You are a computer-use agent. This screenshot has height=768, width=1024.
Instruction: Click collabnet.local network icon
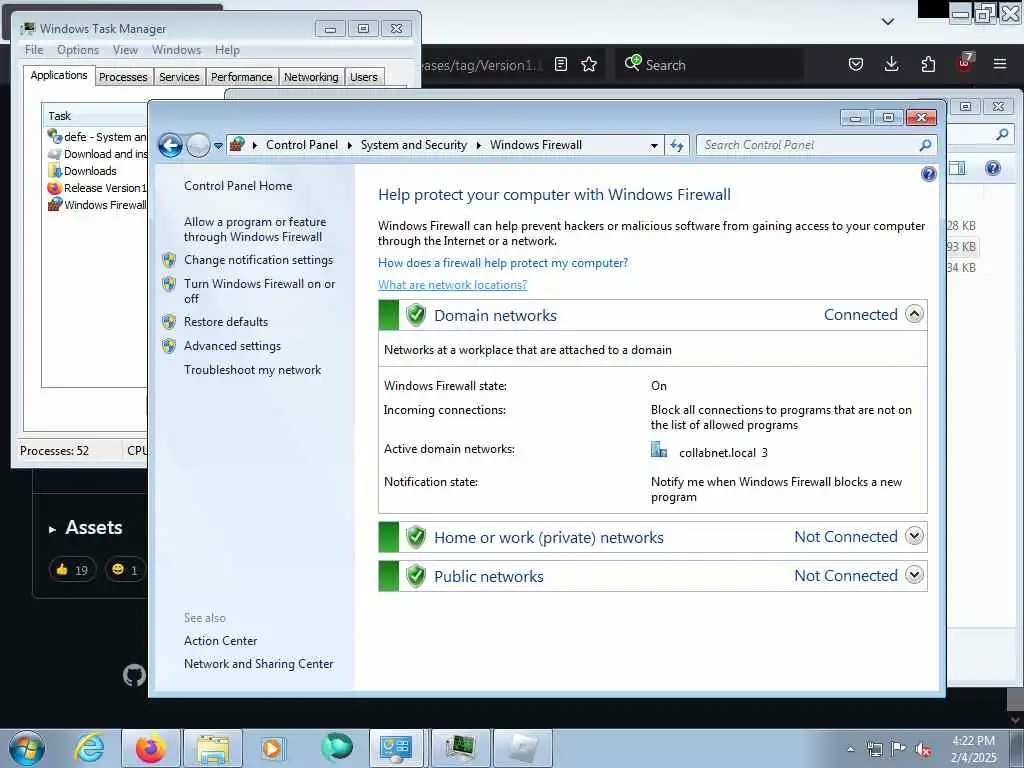tap(659, 449)
